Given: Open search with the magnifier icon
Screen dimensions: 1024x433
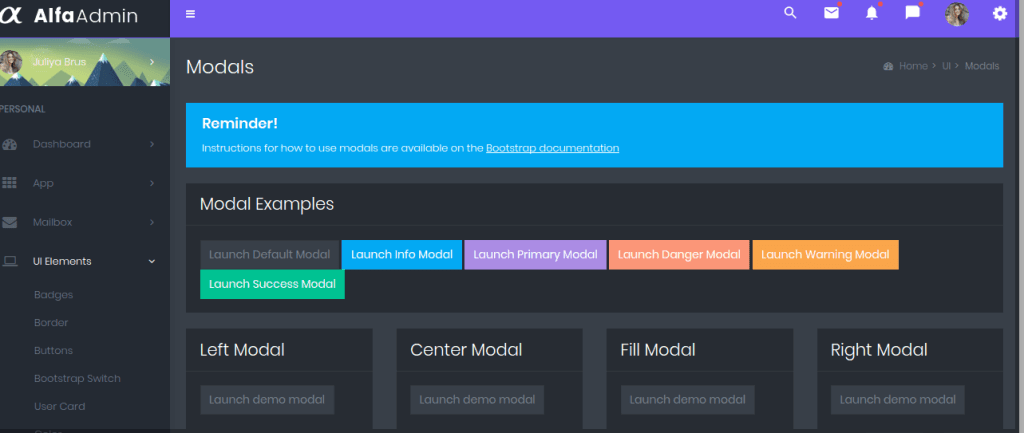Looking at the screenshot, I should (790, 13).
